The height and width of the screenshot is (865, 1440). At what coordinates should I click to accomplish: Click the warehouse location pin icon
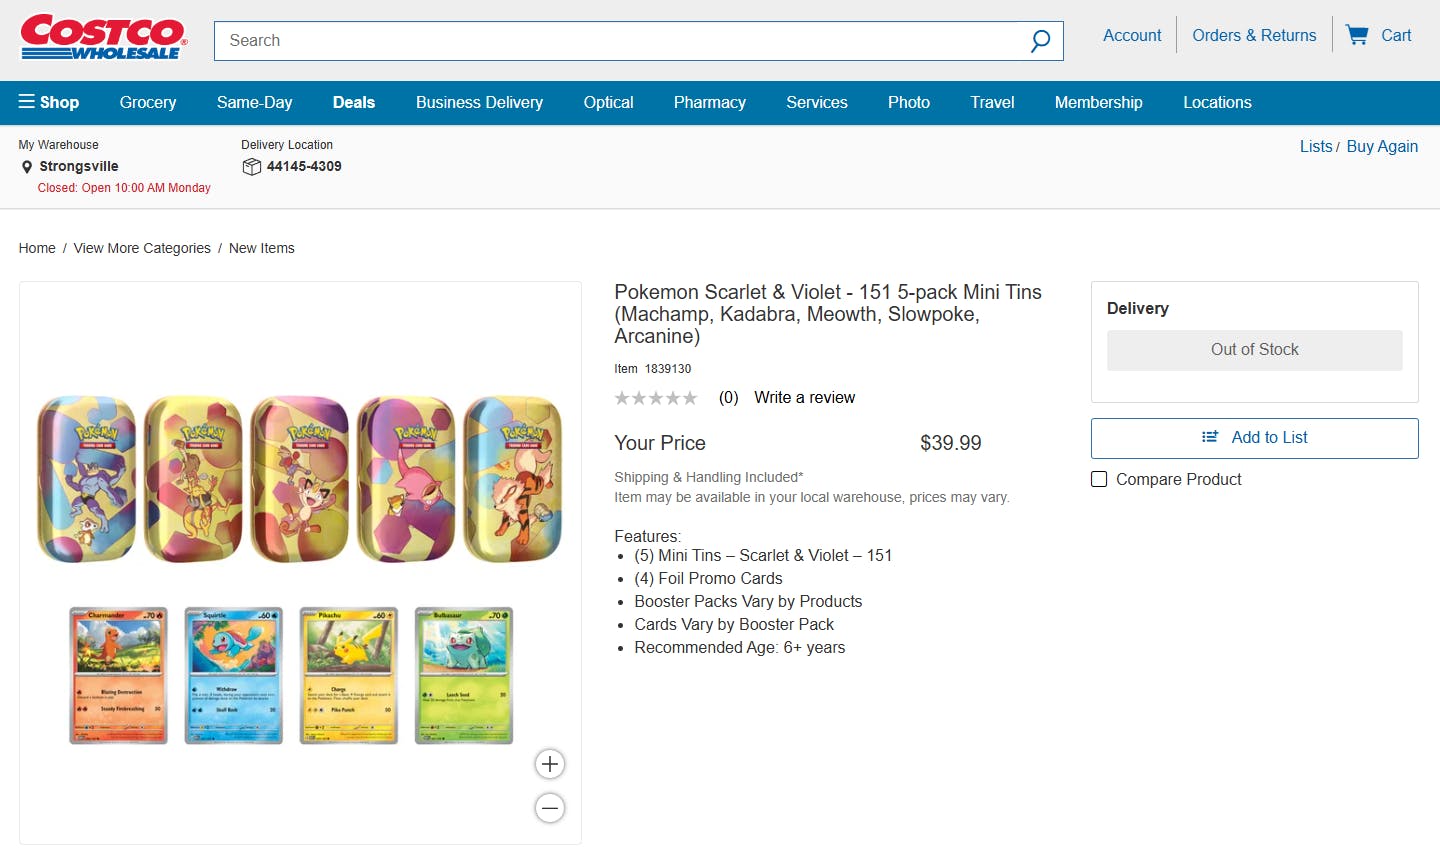[27, 167]
